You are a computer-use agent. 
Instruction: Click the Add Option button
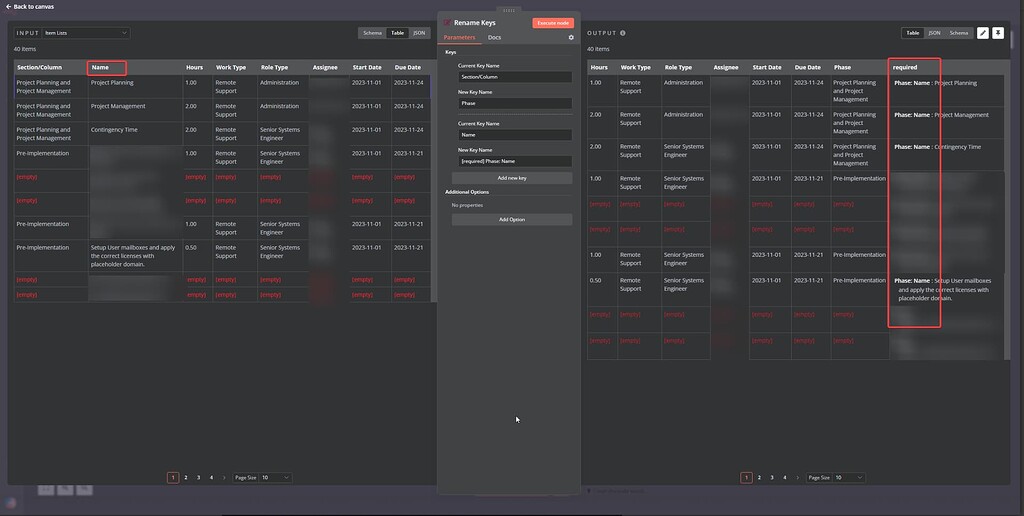(x=511, y=219)
